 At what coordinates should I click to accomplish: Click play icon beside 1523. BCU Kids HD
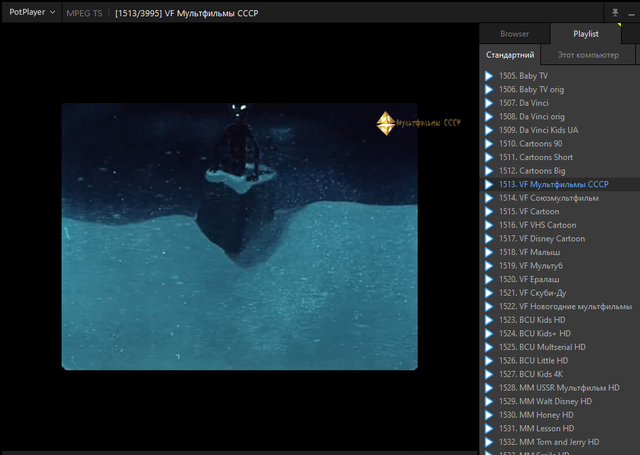click(489, 320)
